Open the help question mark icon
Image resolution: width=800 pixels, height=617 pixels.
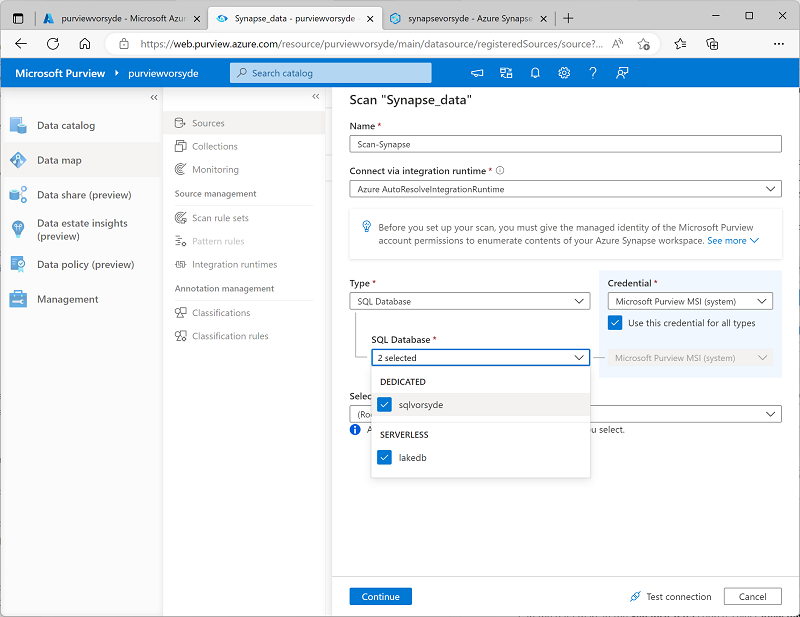pyautogui.click(x=593, y=73)
